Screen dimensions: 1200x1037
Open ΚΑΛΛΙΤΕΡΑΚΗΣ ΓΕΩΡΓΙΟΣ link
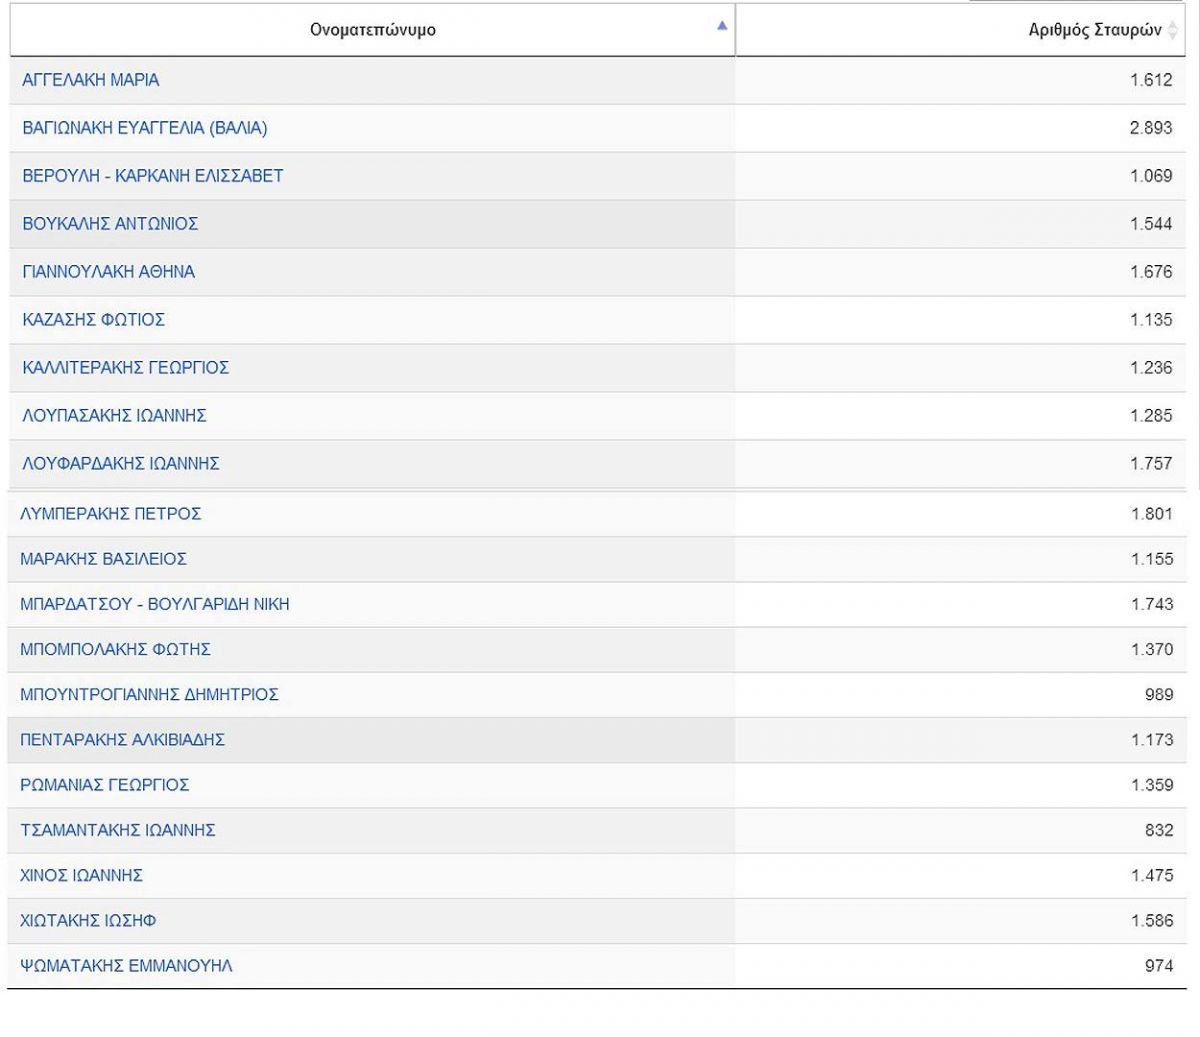coord(126,368)
